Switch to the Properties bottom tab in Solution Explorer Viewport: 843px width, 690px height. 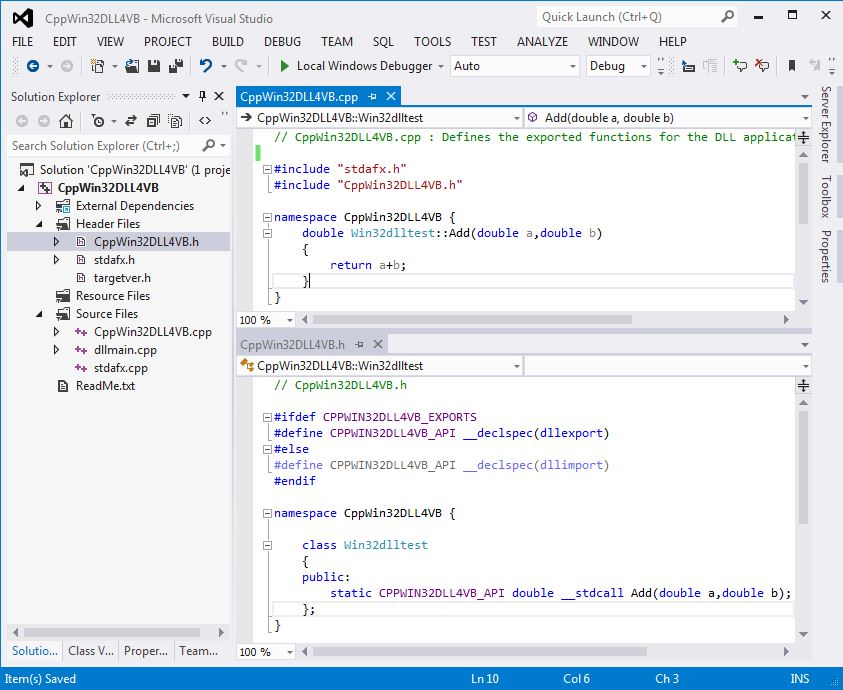point(146,651)
